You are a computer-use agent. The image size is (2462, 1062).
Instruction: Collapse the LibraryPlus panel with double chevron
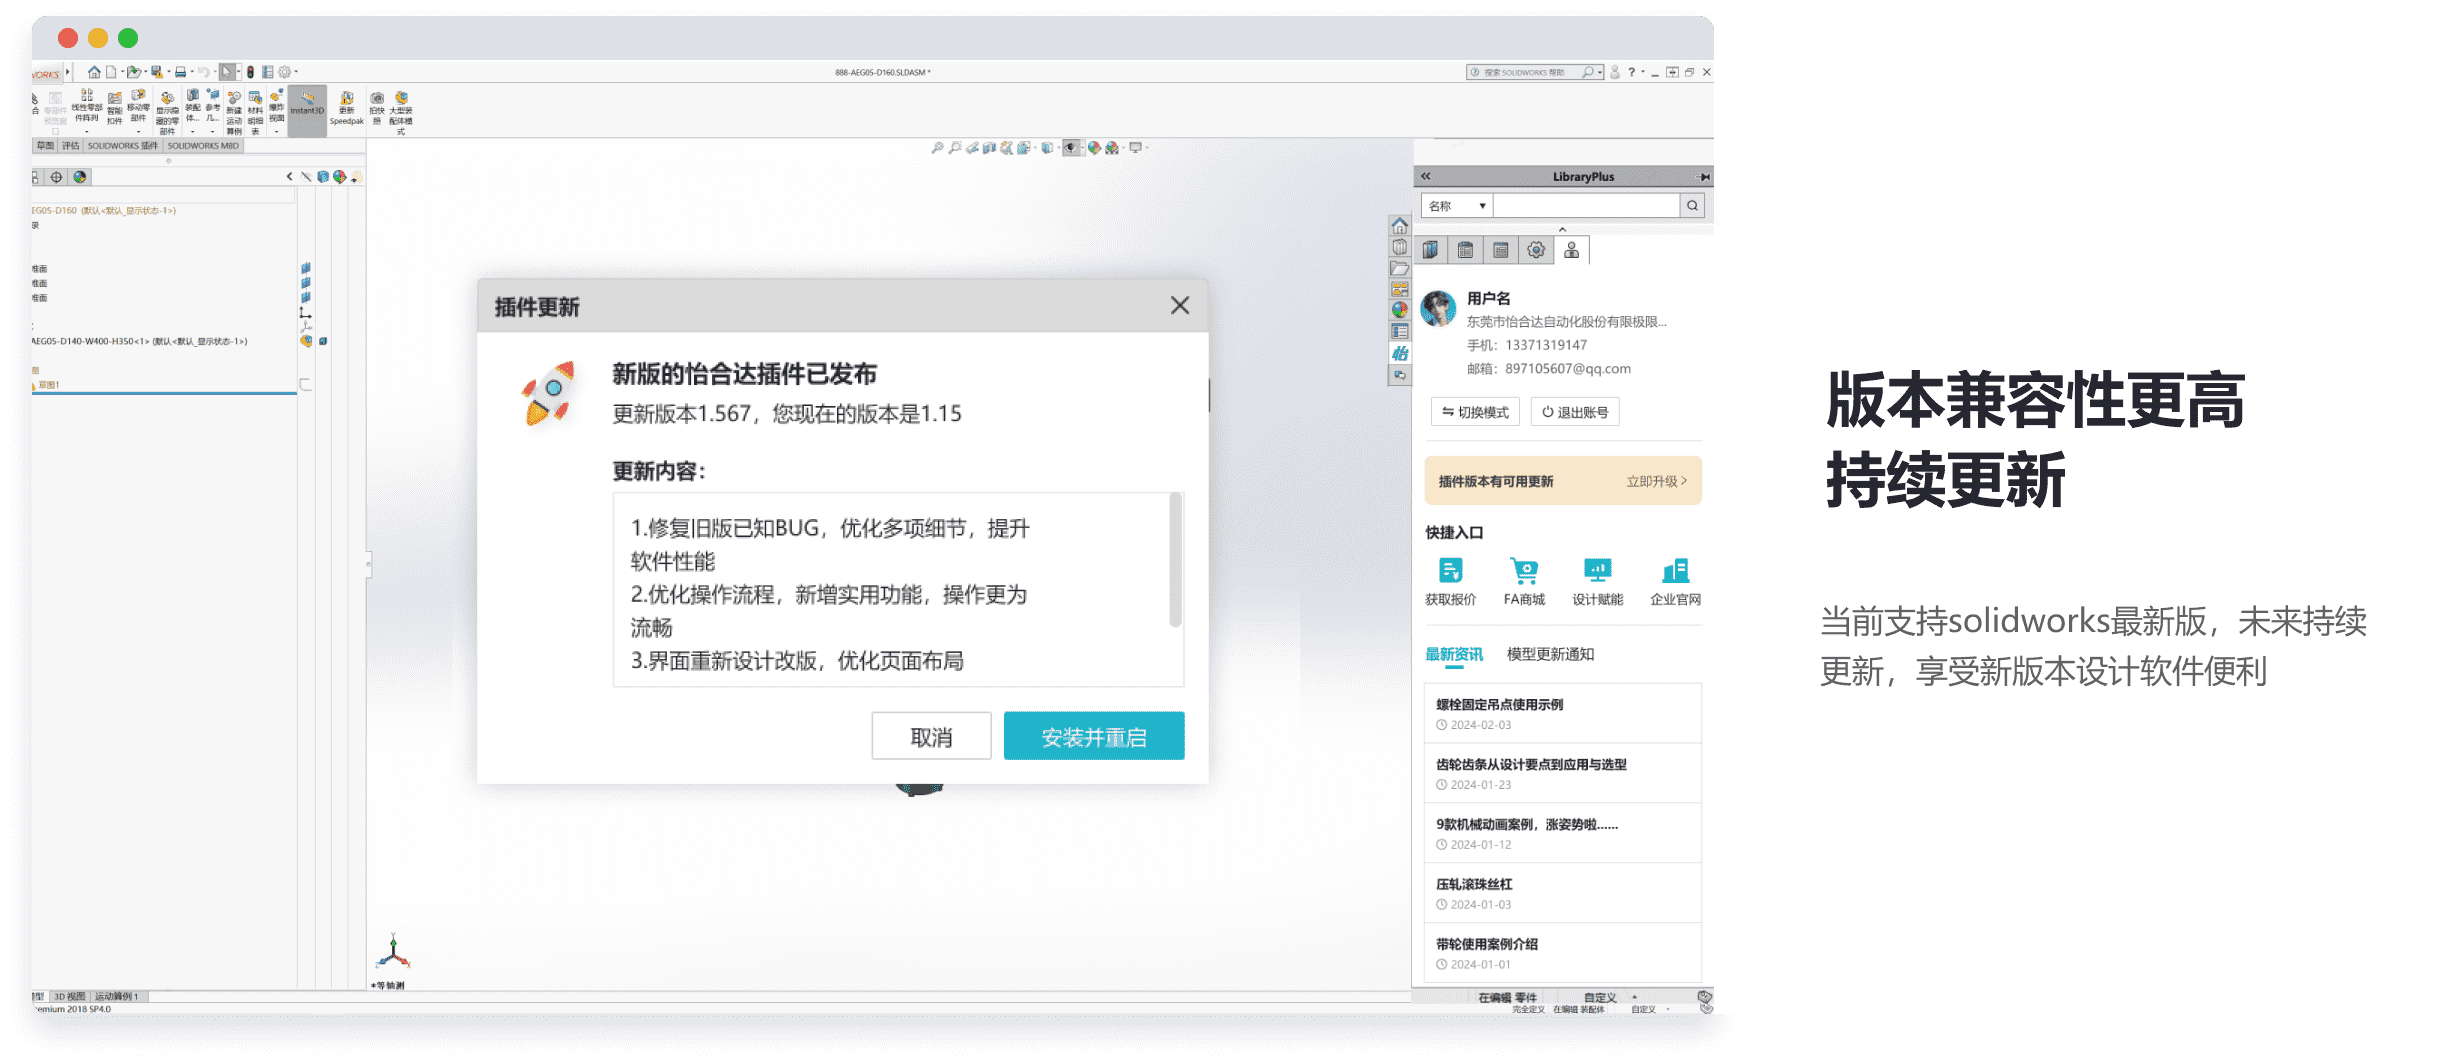coord(1426,177)
